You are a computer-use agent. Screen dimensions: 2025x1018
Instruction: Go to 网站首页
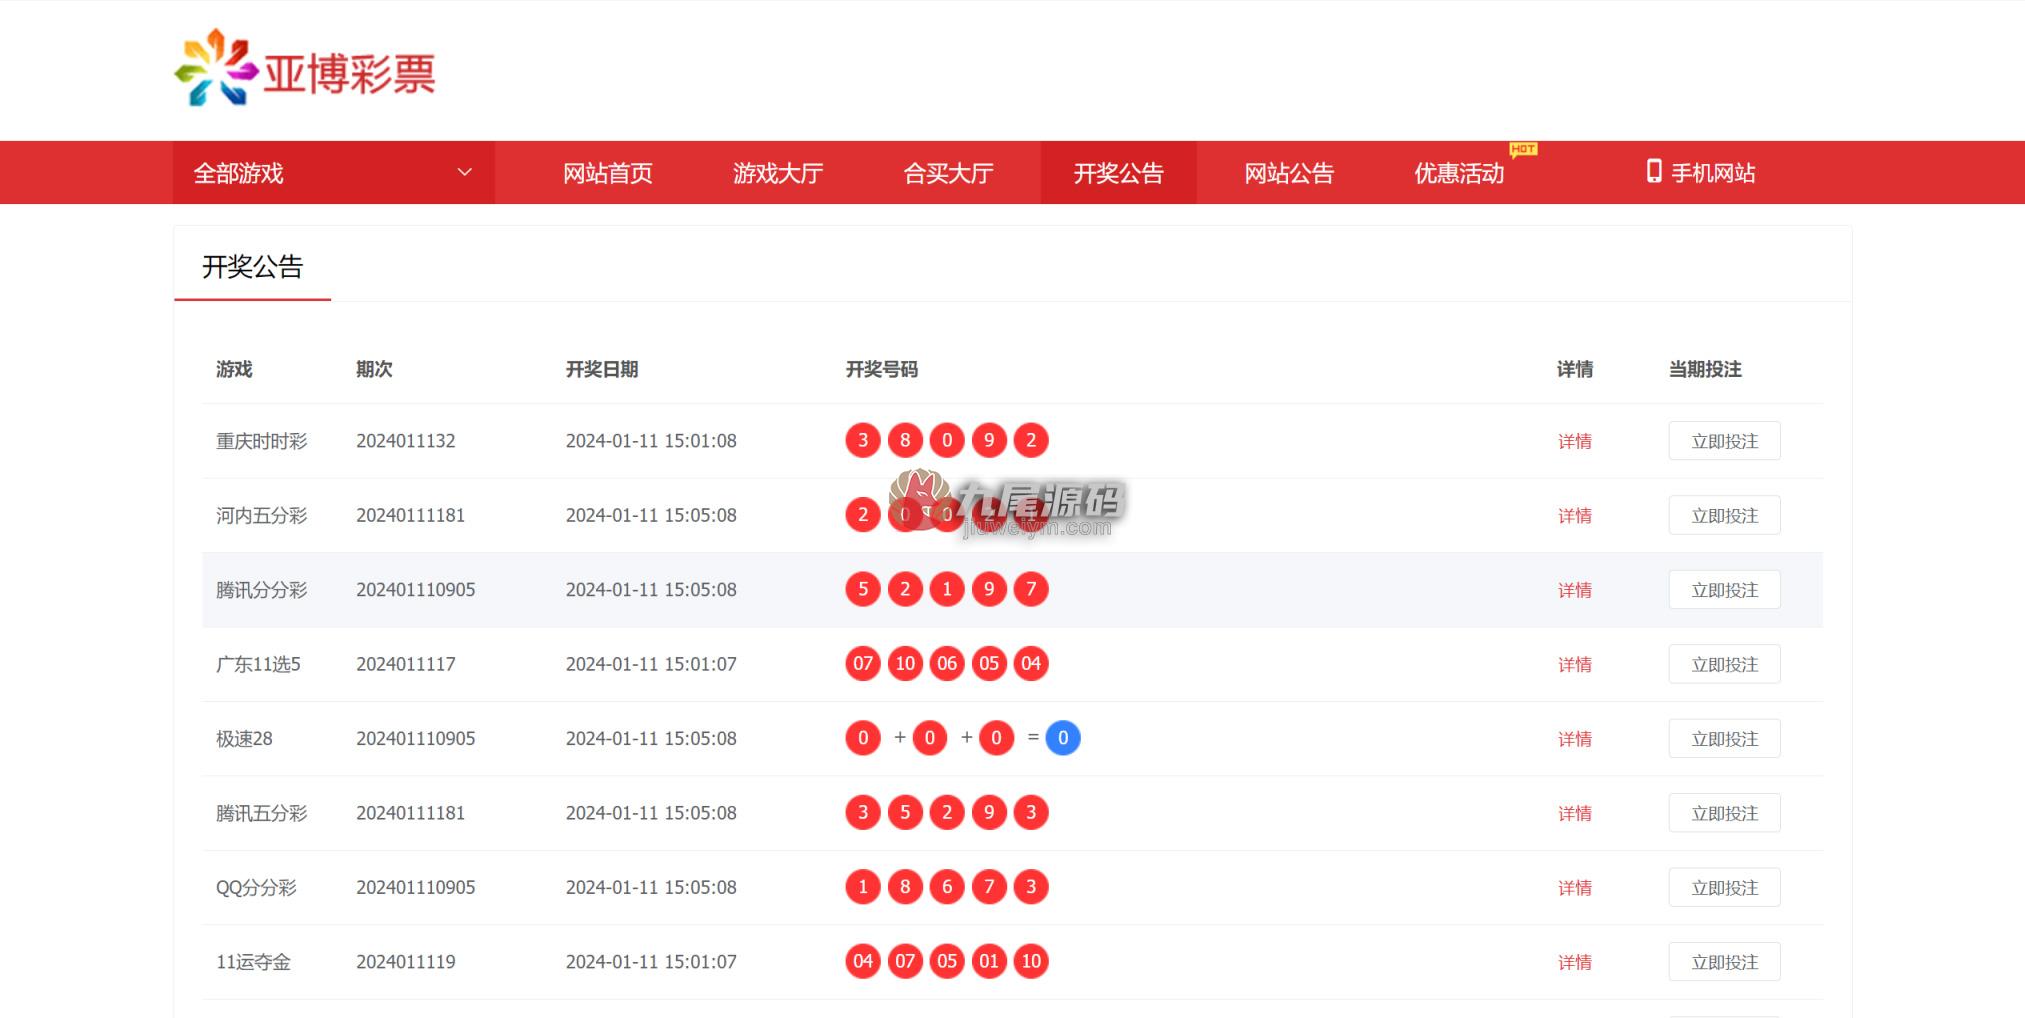click(608, 173)
